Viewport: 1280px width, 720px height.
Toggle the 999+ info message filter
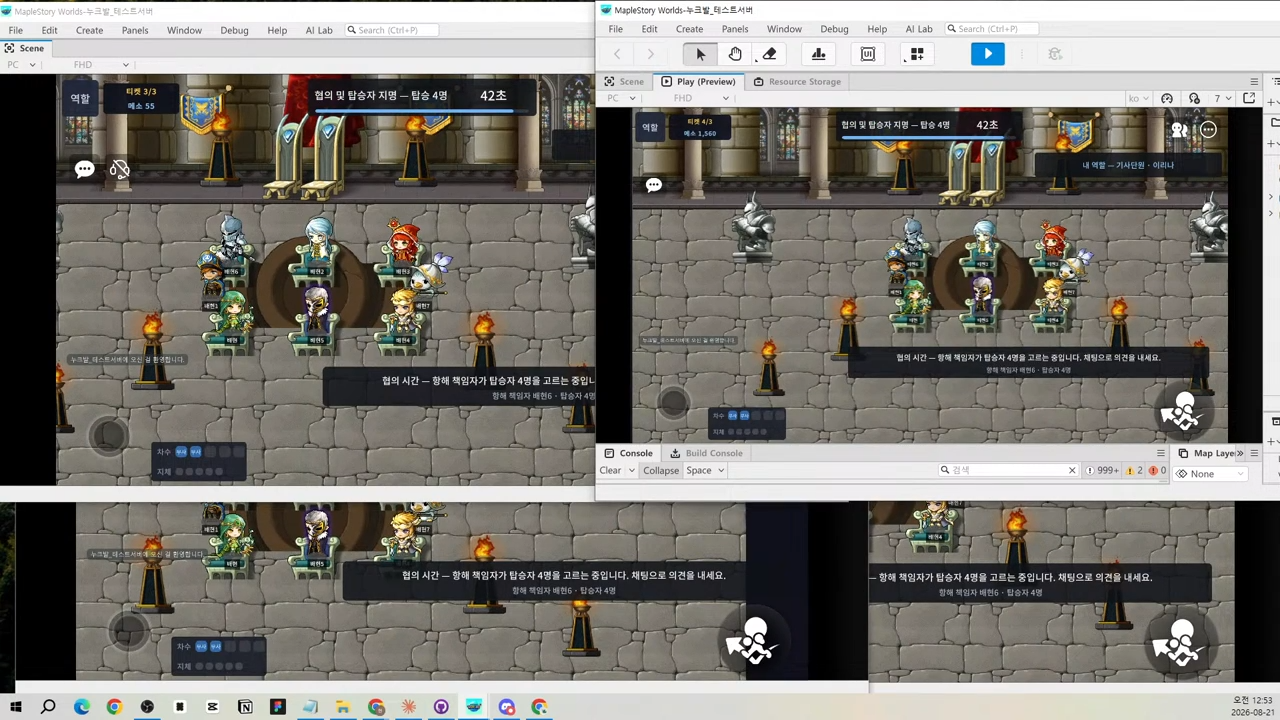pos(1102,470)
